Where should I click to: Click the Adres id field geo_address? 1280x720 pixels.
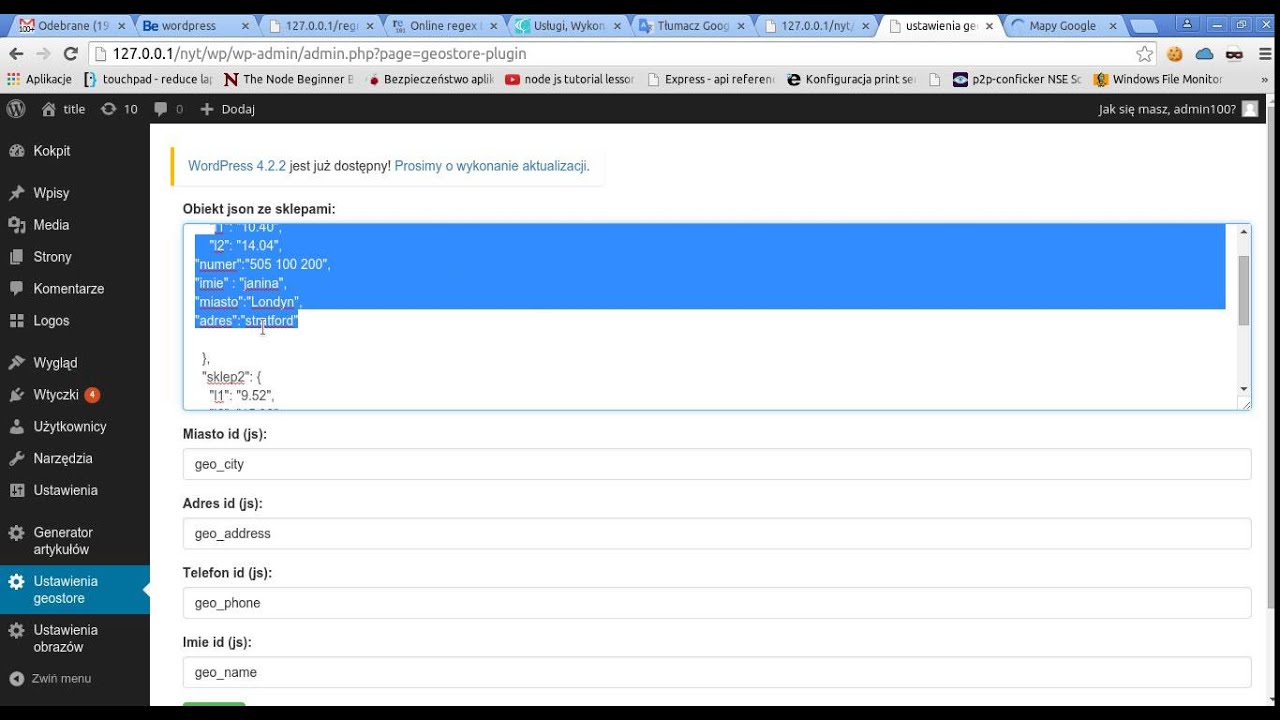717,533
